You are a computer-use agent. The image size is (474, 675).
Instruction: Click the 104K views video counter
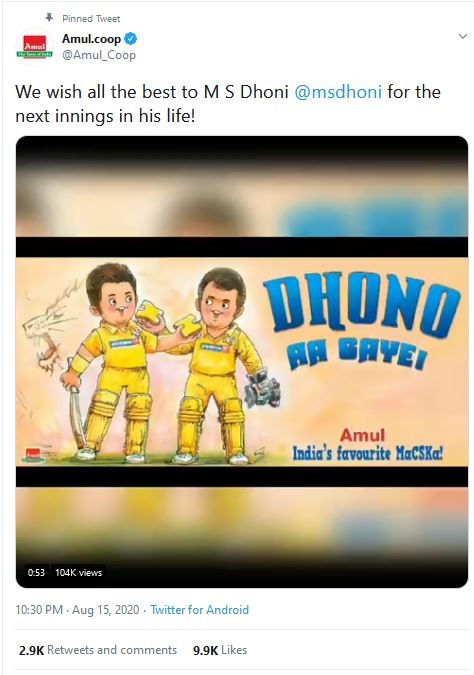[78, 573]
